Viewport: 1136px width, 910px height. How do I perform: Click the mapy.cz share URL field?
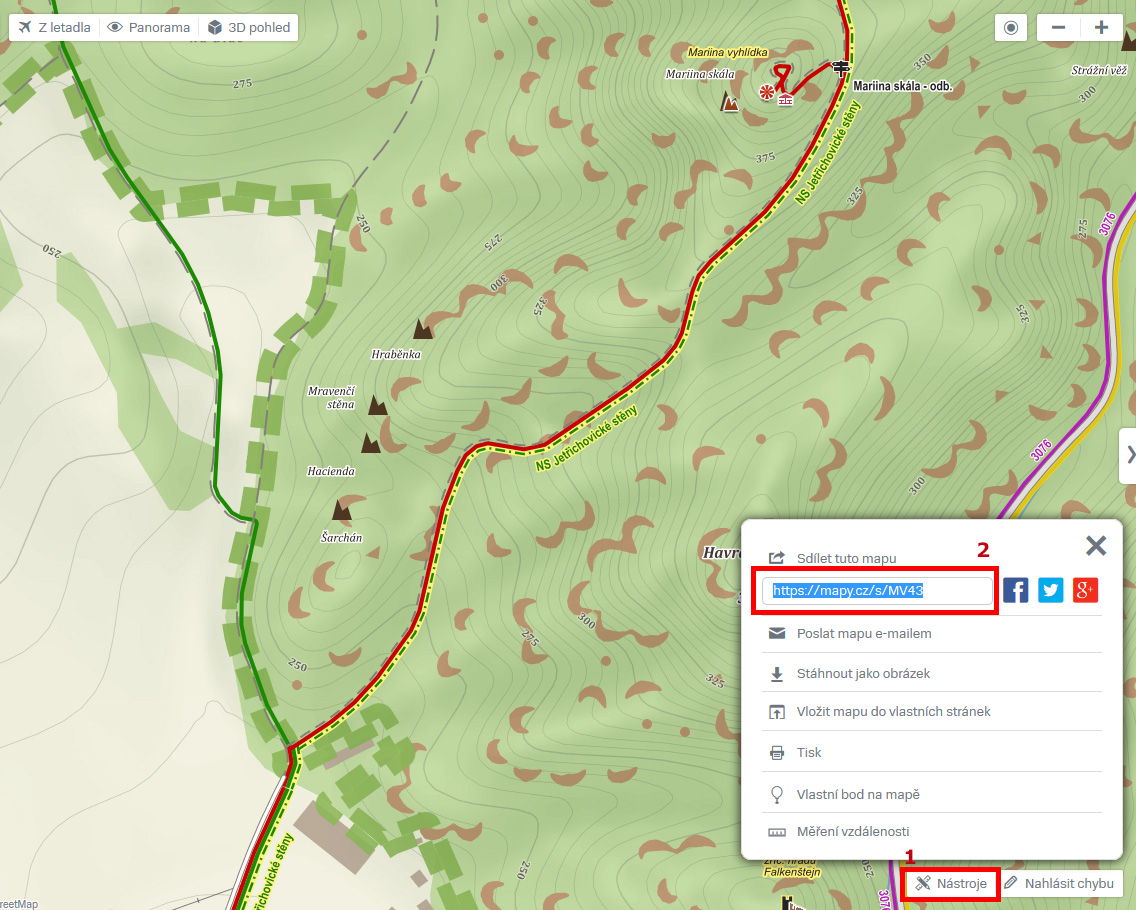[877, 590]
